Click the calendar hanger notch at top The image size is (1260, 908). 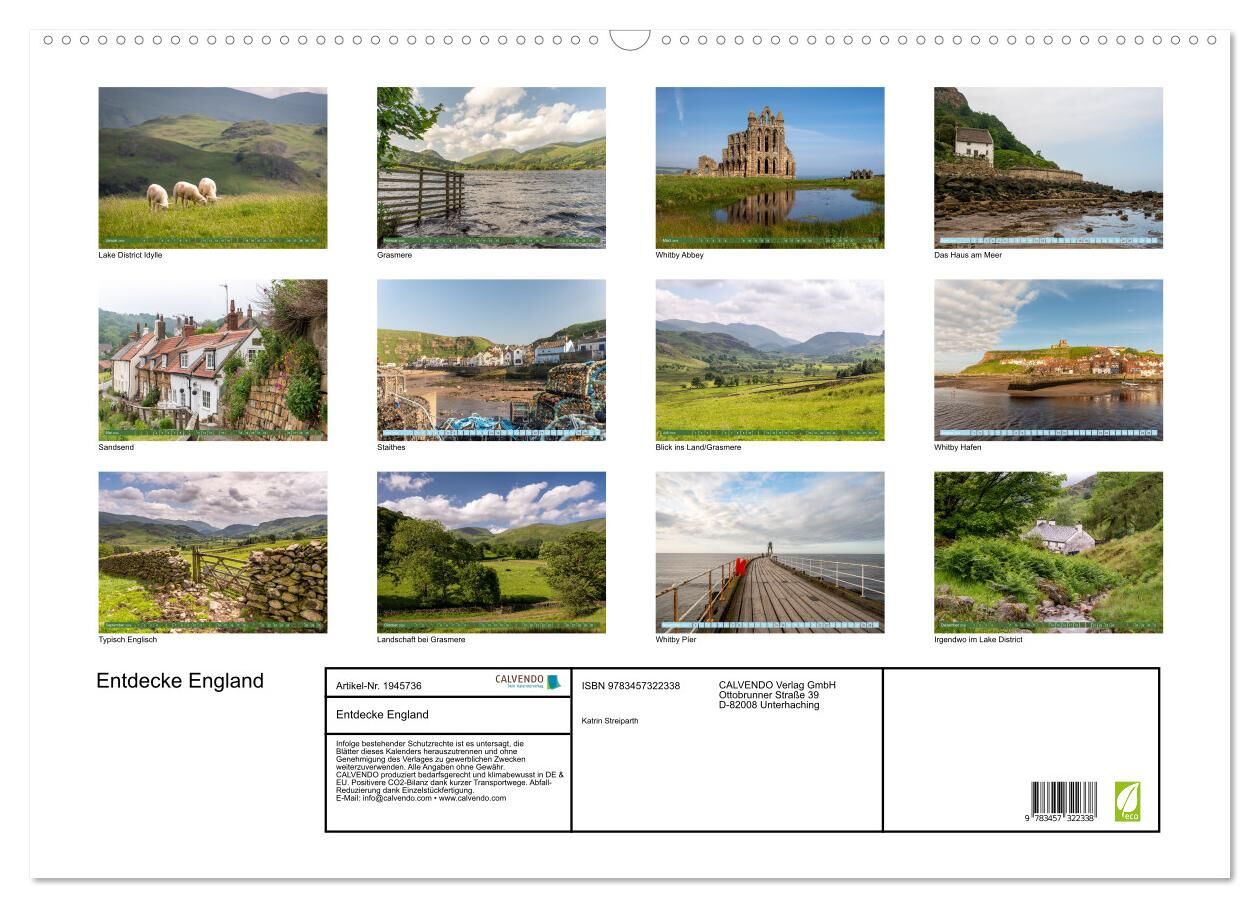[630, 40]
